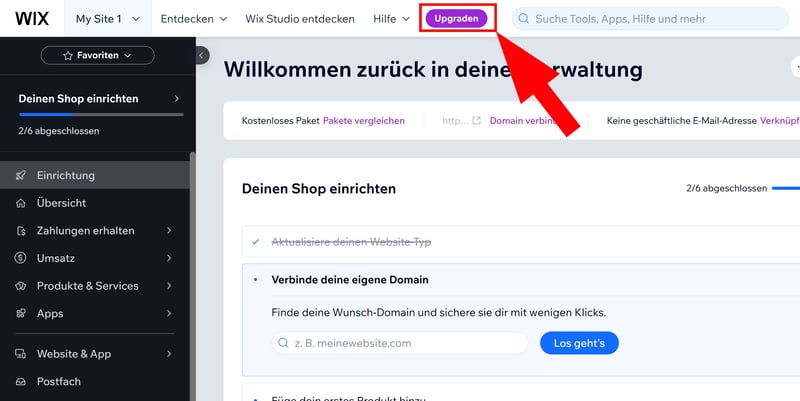Viewport: 800px width, 401px height.
Task: Click the Umsatz dollar icon
Action: pyautogui.click(x=20, y=258)
